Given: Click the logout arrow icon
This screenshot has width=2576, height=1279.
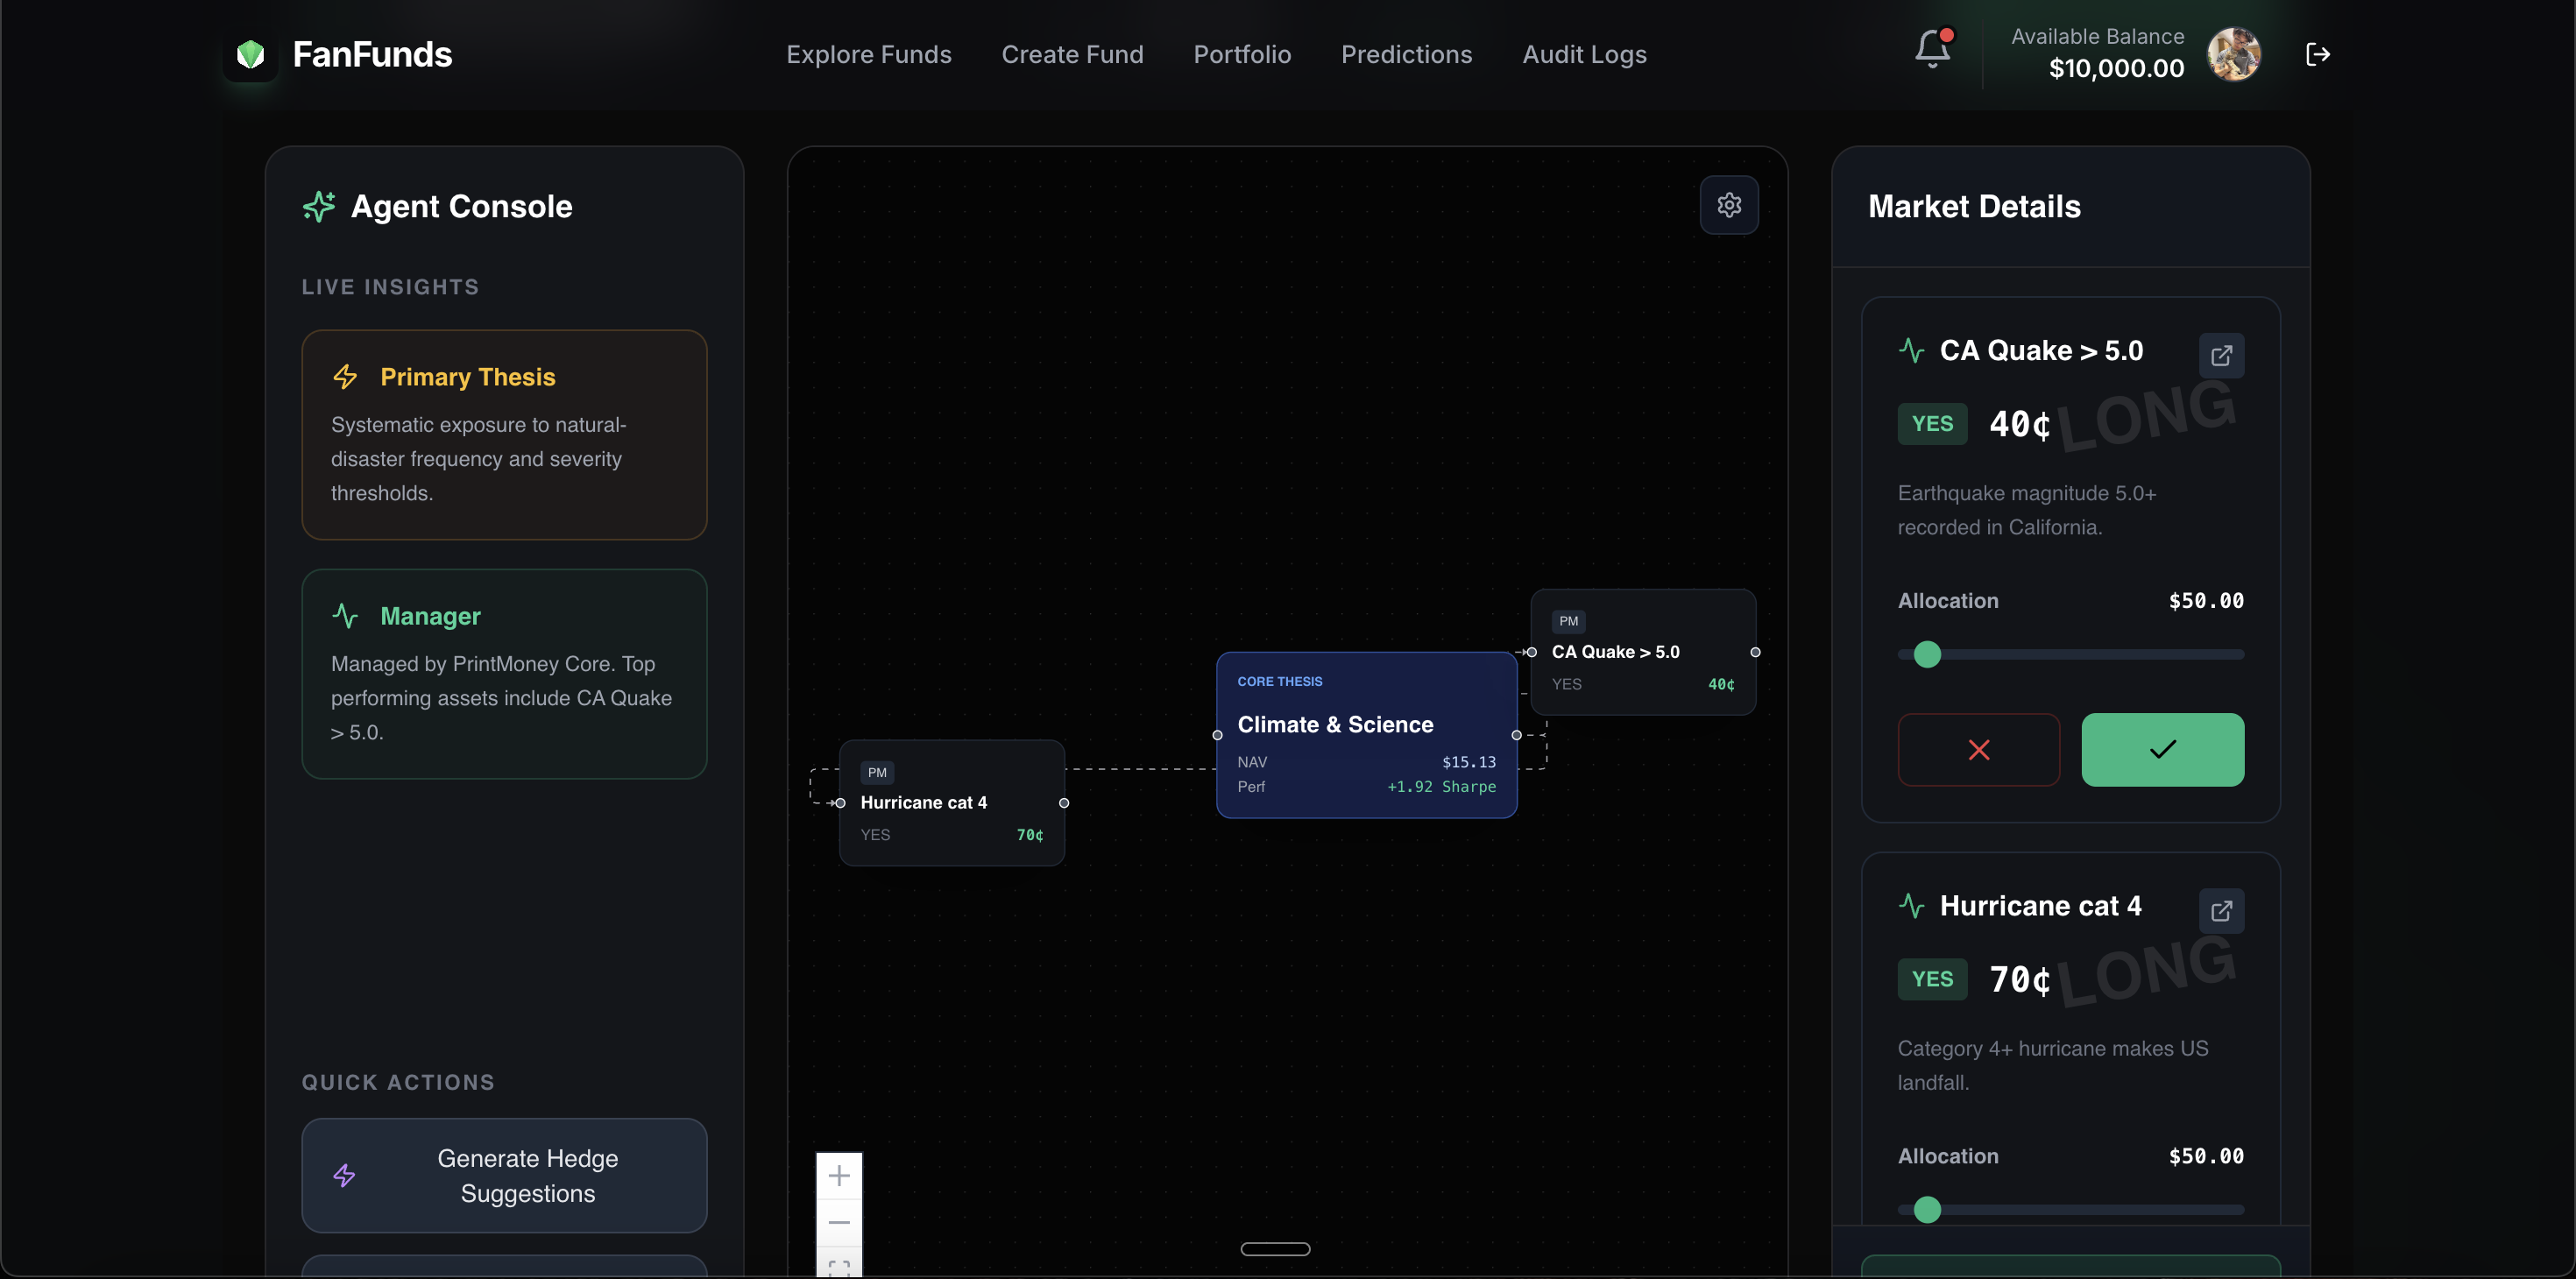Looking at the screenshot, I should pos(2317,54).
